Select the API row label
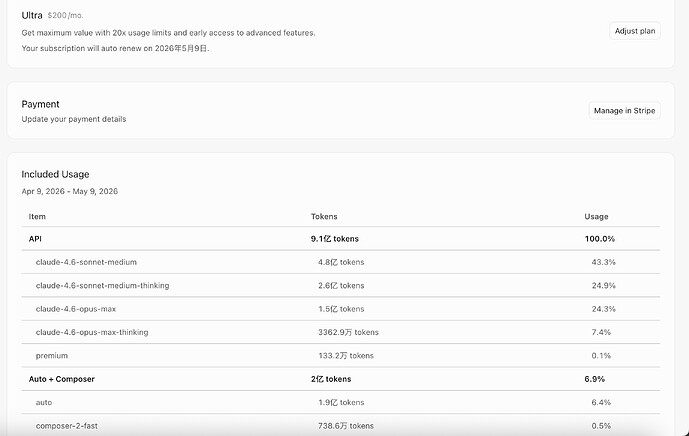The height and width of the screenshot is (436, 689). point(35,239)
